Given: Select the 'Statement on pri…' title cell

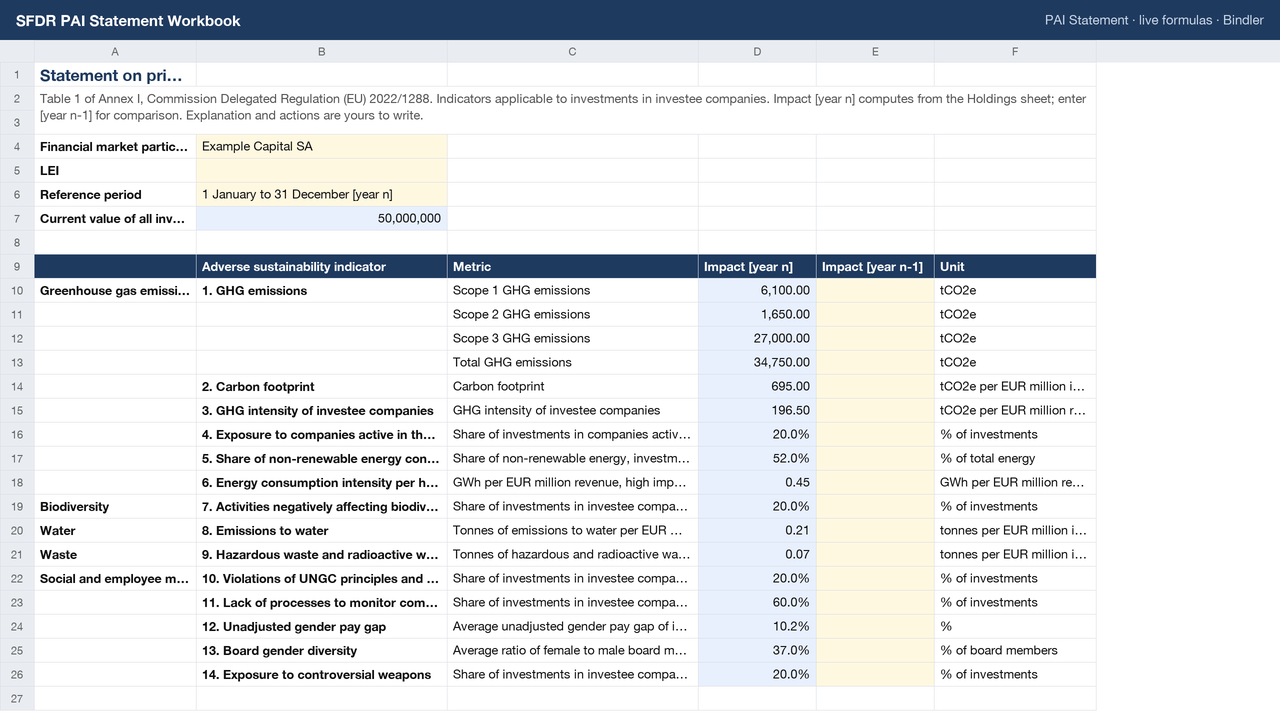Looking at the screenshot, I should point(115,74).
